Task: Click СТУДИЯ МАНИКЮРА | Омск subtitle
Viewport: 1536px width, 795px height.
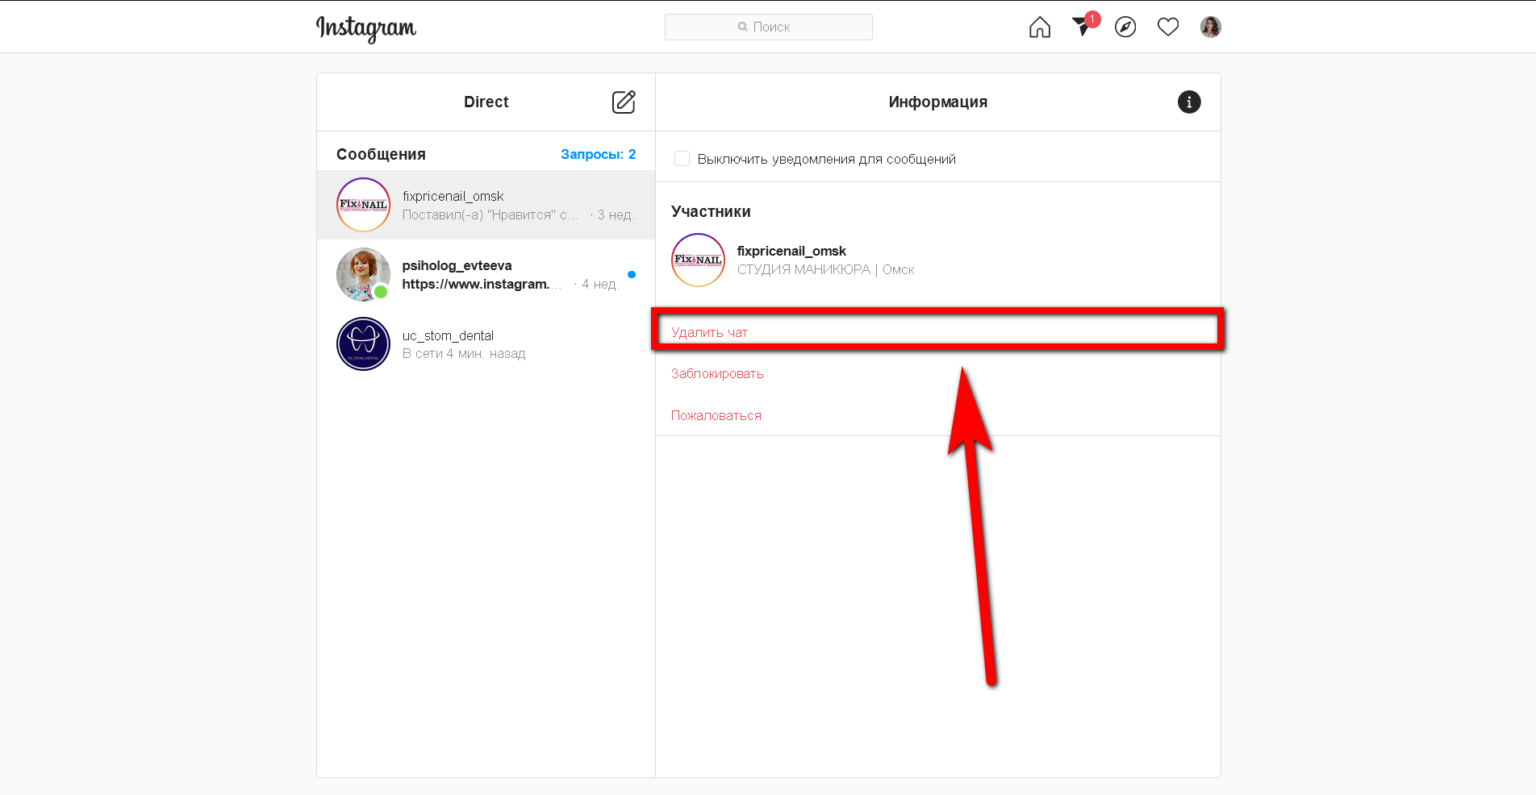Action: 825,270
